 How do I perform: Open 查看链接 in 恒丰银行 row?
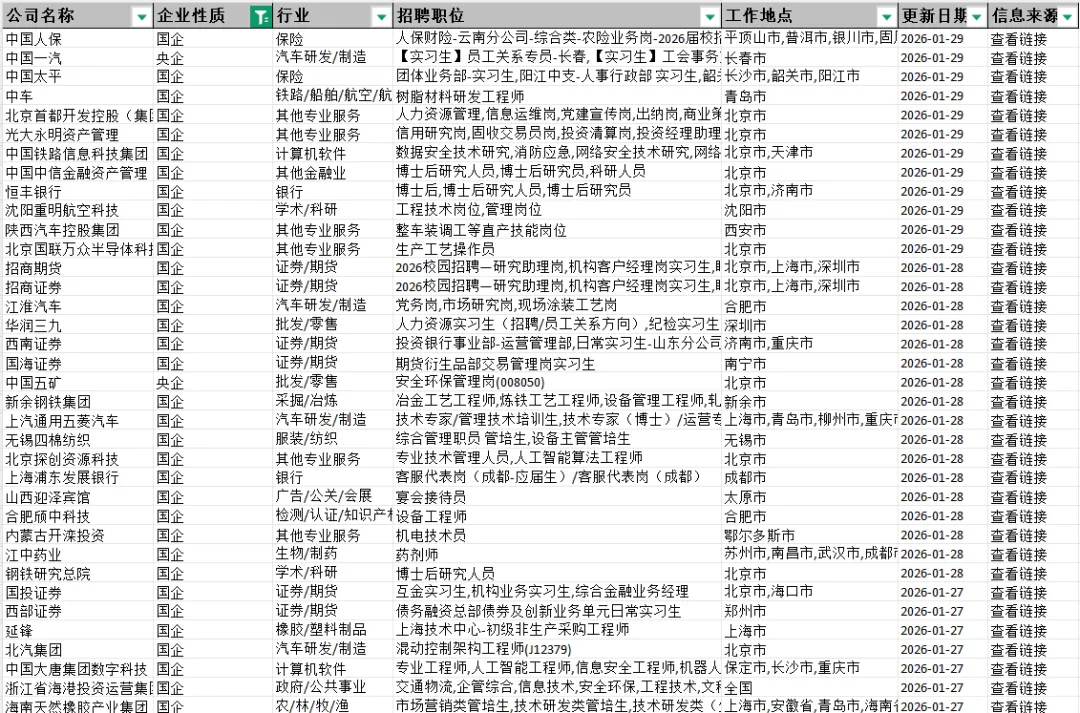[x=1018, y=192]
